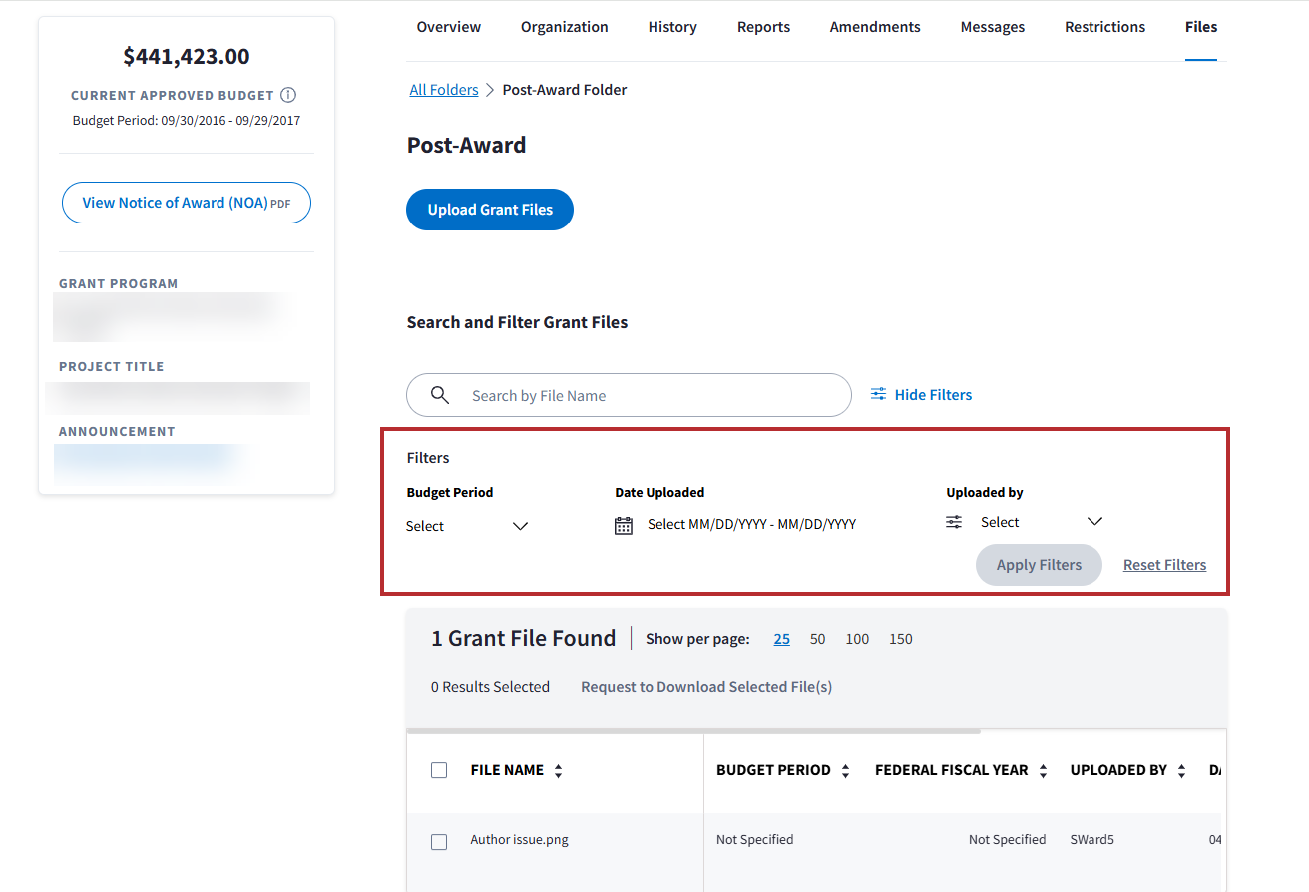1309x892 pixels.
Task: Click the Reset Filters link
Action: (1164, 565)
